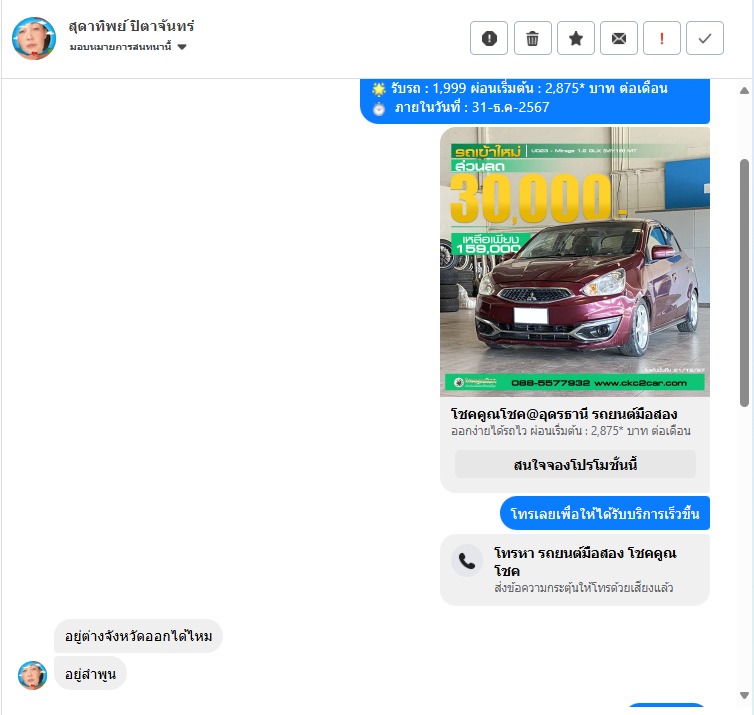Click card title 'โชคคูณโชค@อุดรธานี รถยนต์มือสอง'
Image resolution: width=754 pixels, height=715 pixels.
pyautogui.click(x=564, y=414)
